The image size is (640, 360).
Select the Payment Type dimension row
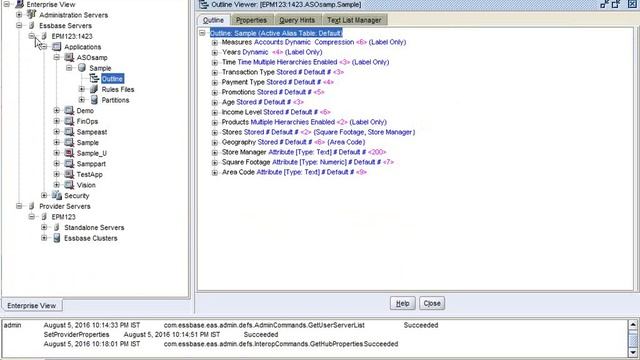coord(278,82)
